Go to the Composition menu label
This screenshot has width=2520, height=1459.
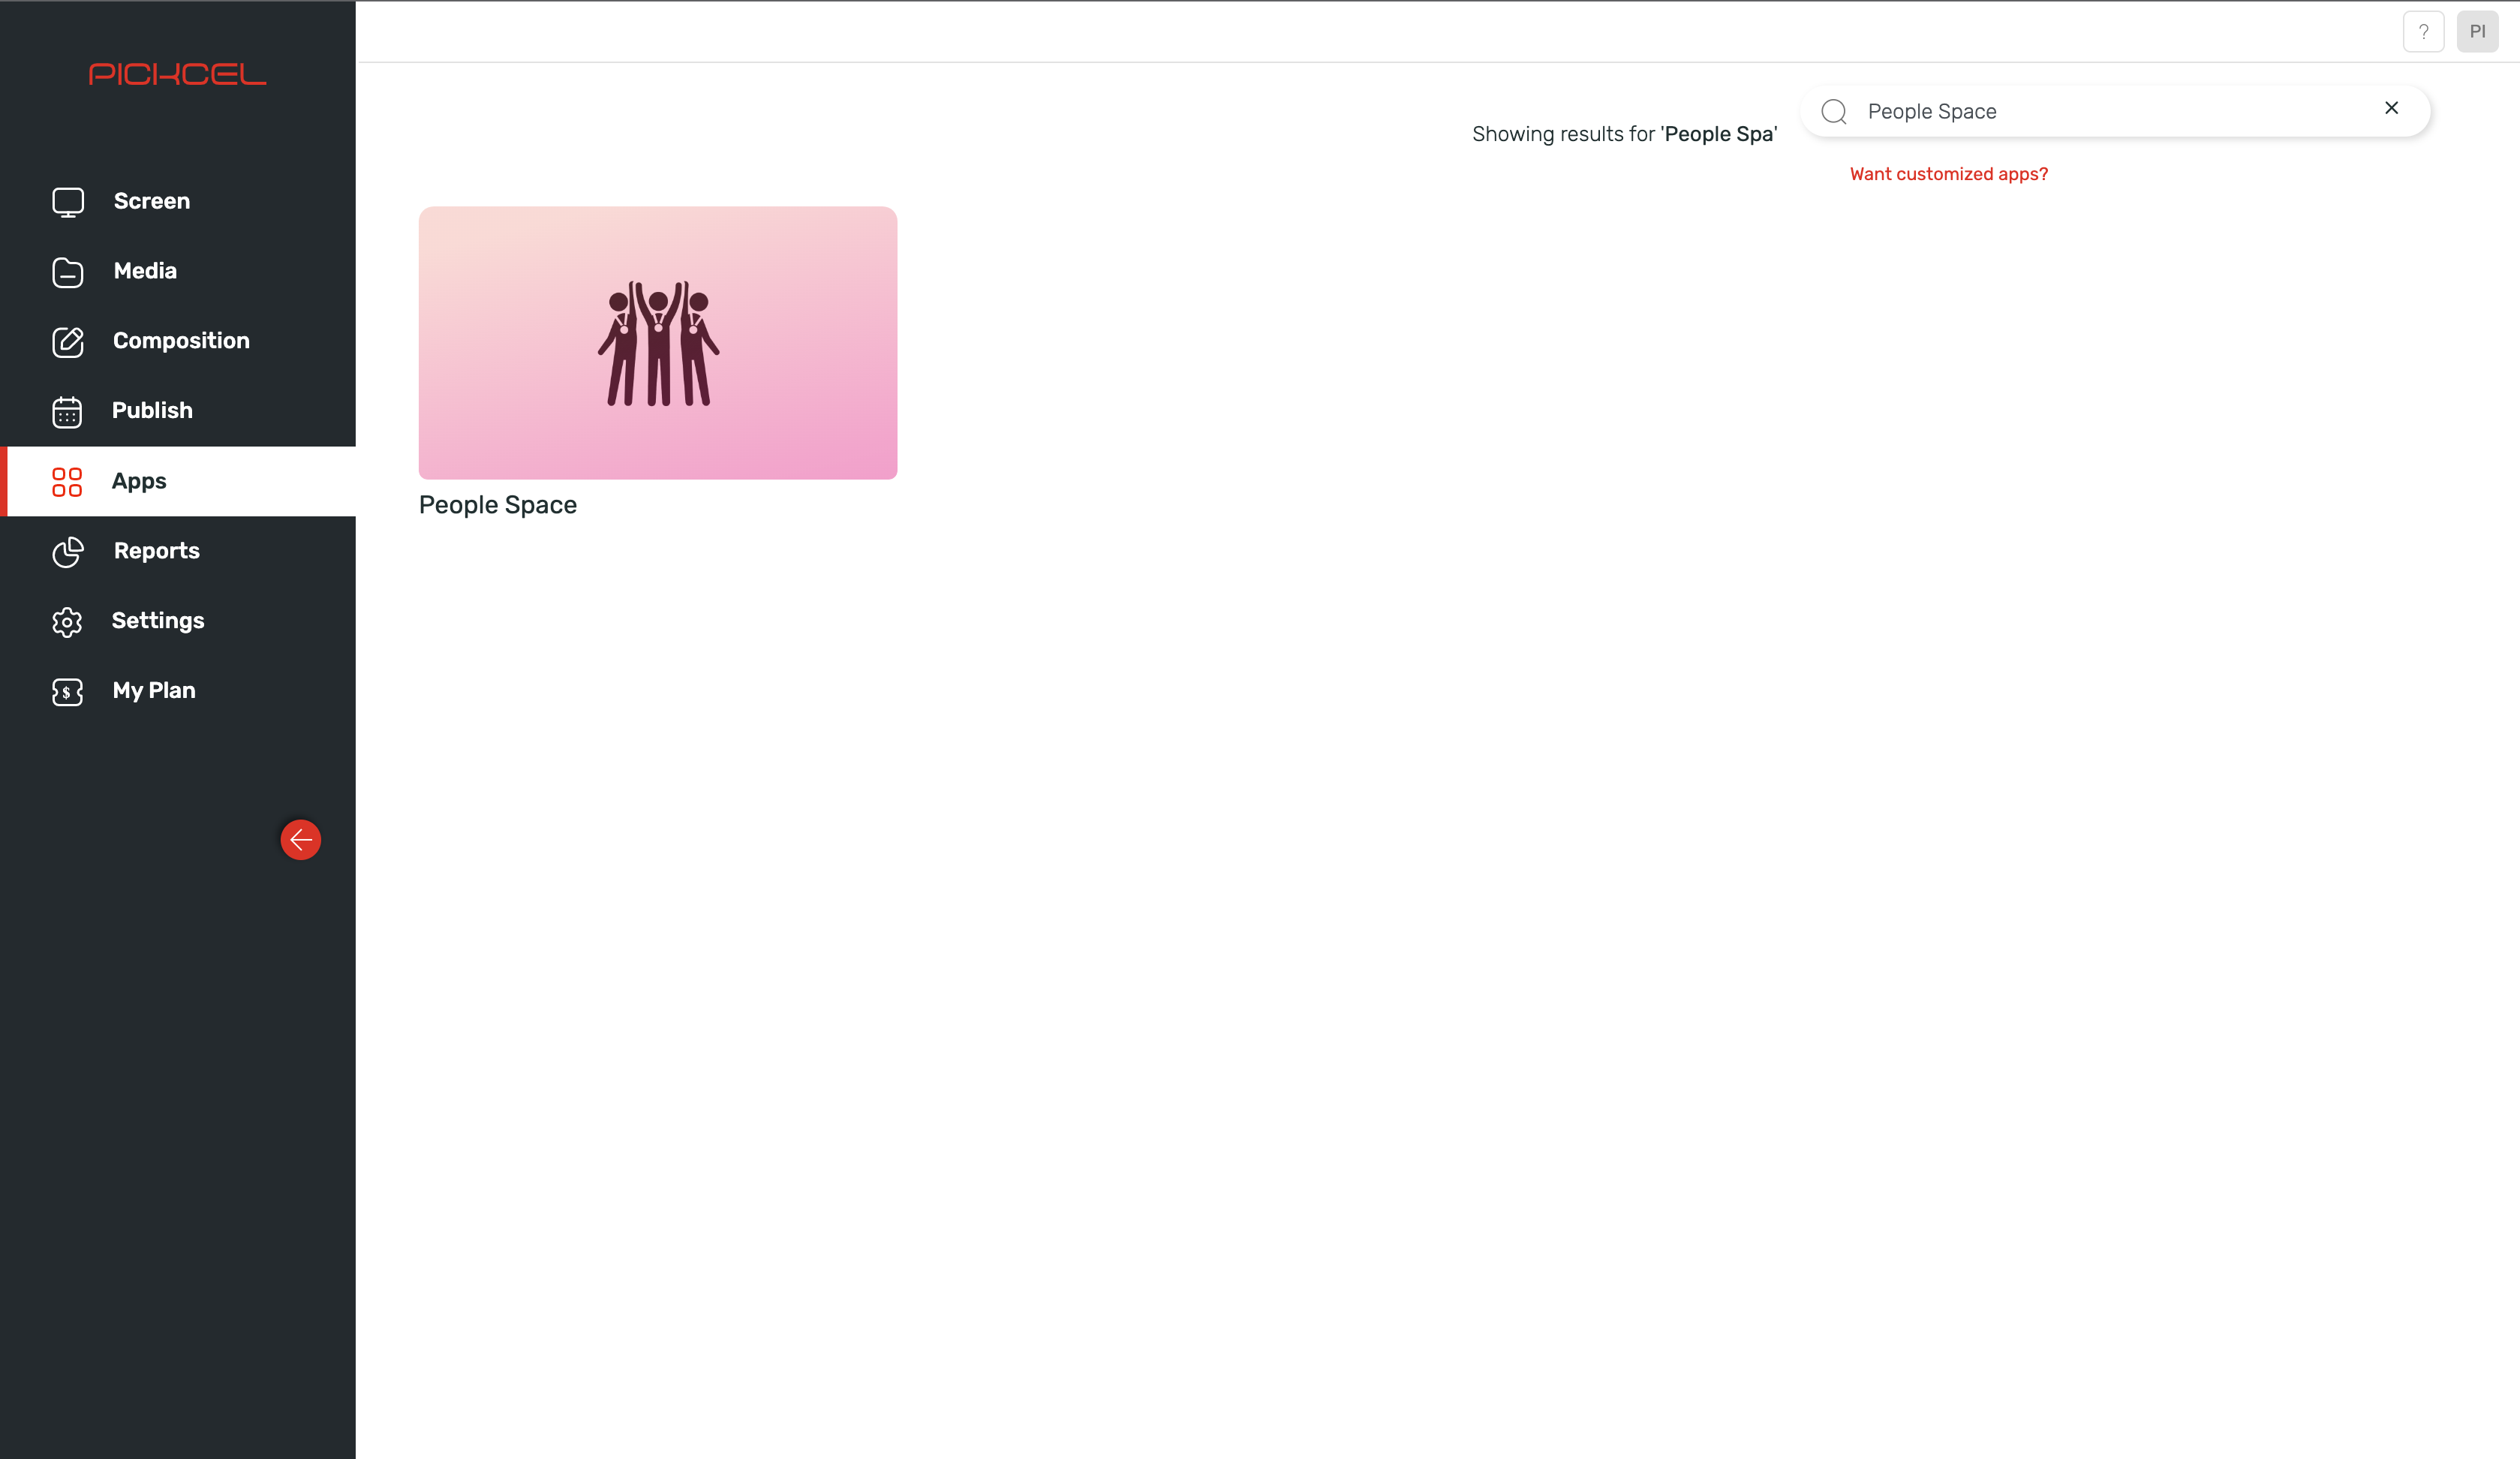(x=181, y=341)
